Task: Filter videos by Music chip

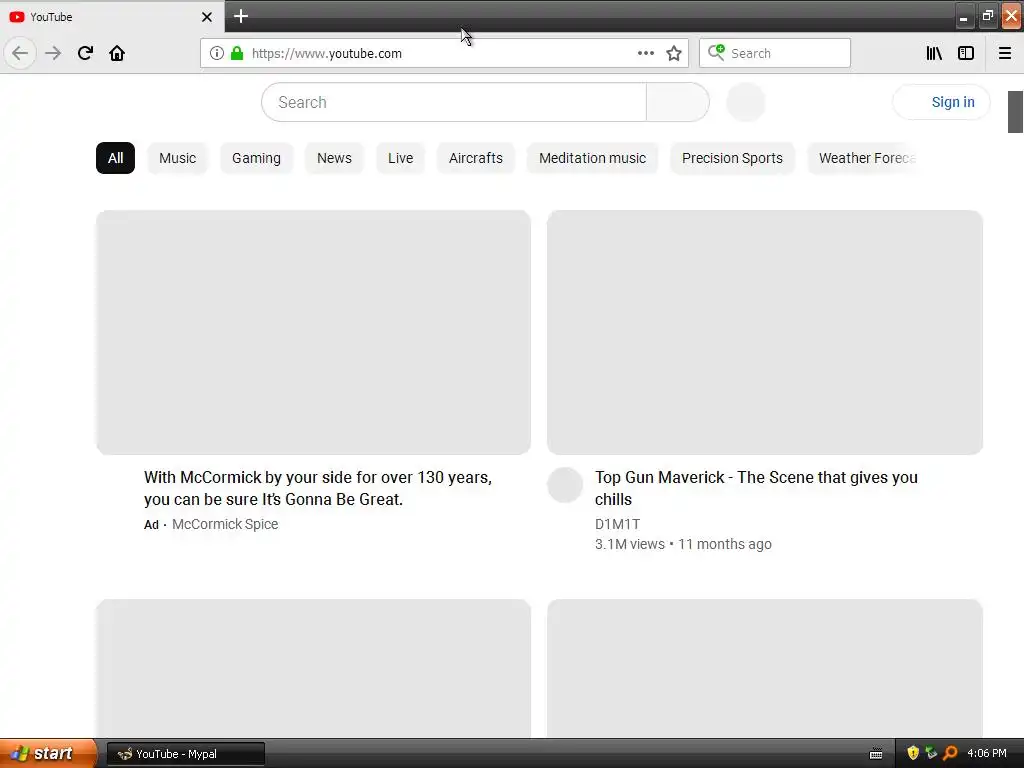Action: (178, 158)
